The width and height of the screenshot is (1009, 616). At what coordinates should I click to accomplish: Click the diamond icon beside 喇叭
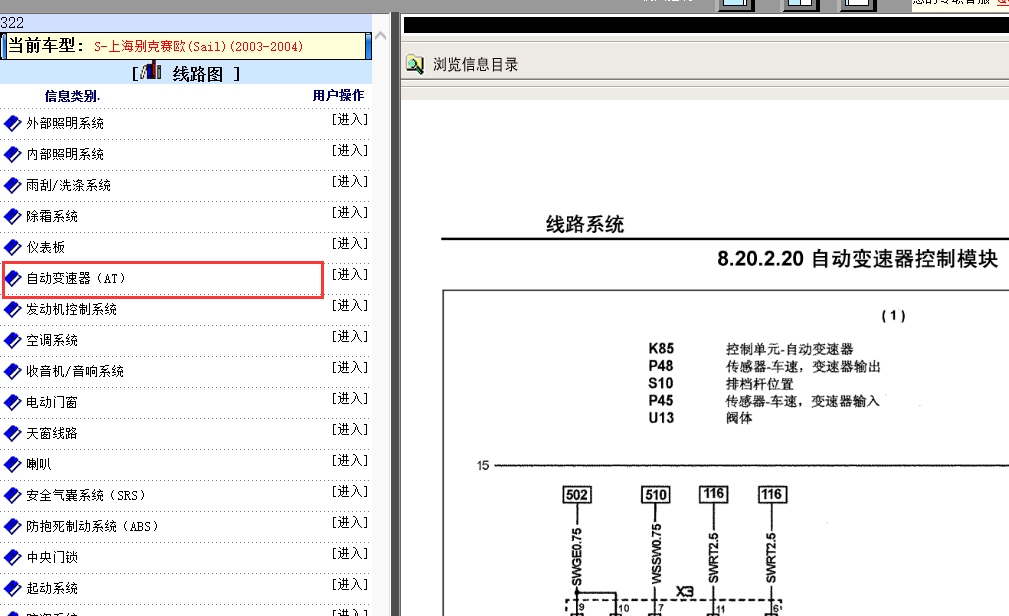[11, 464]
